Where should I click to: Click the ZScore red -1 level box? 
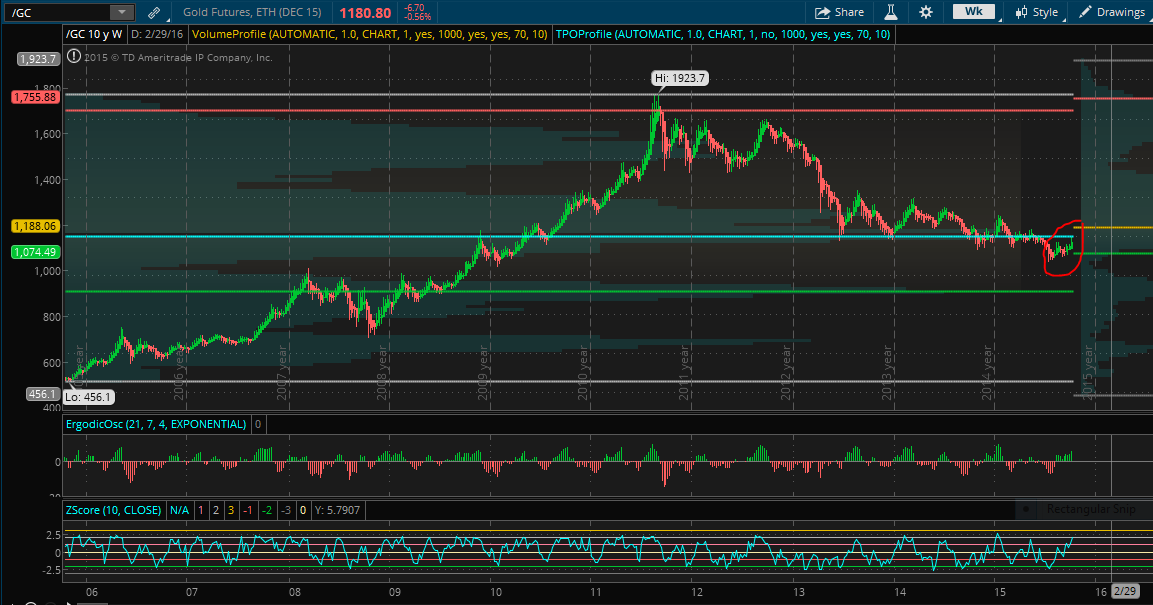[x=248, y=510]
